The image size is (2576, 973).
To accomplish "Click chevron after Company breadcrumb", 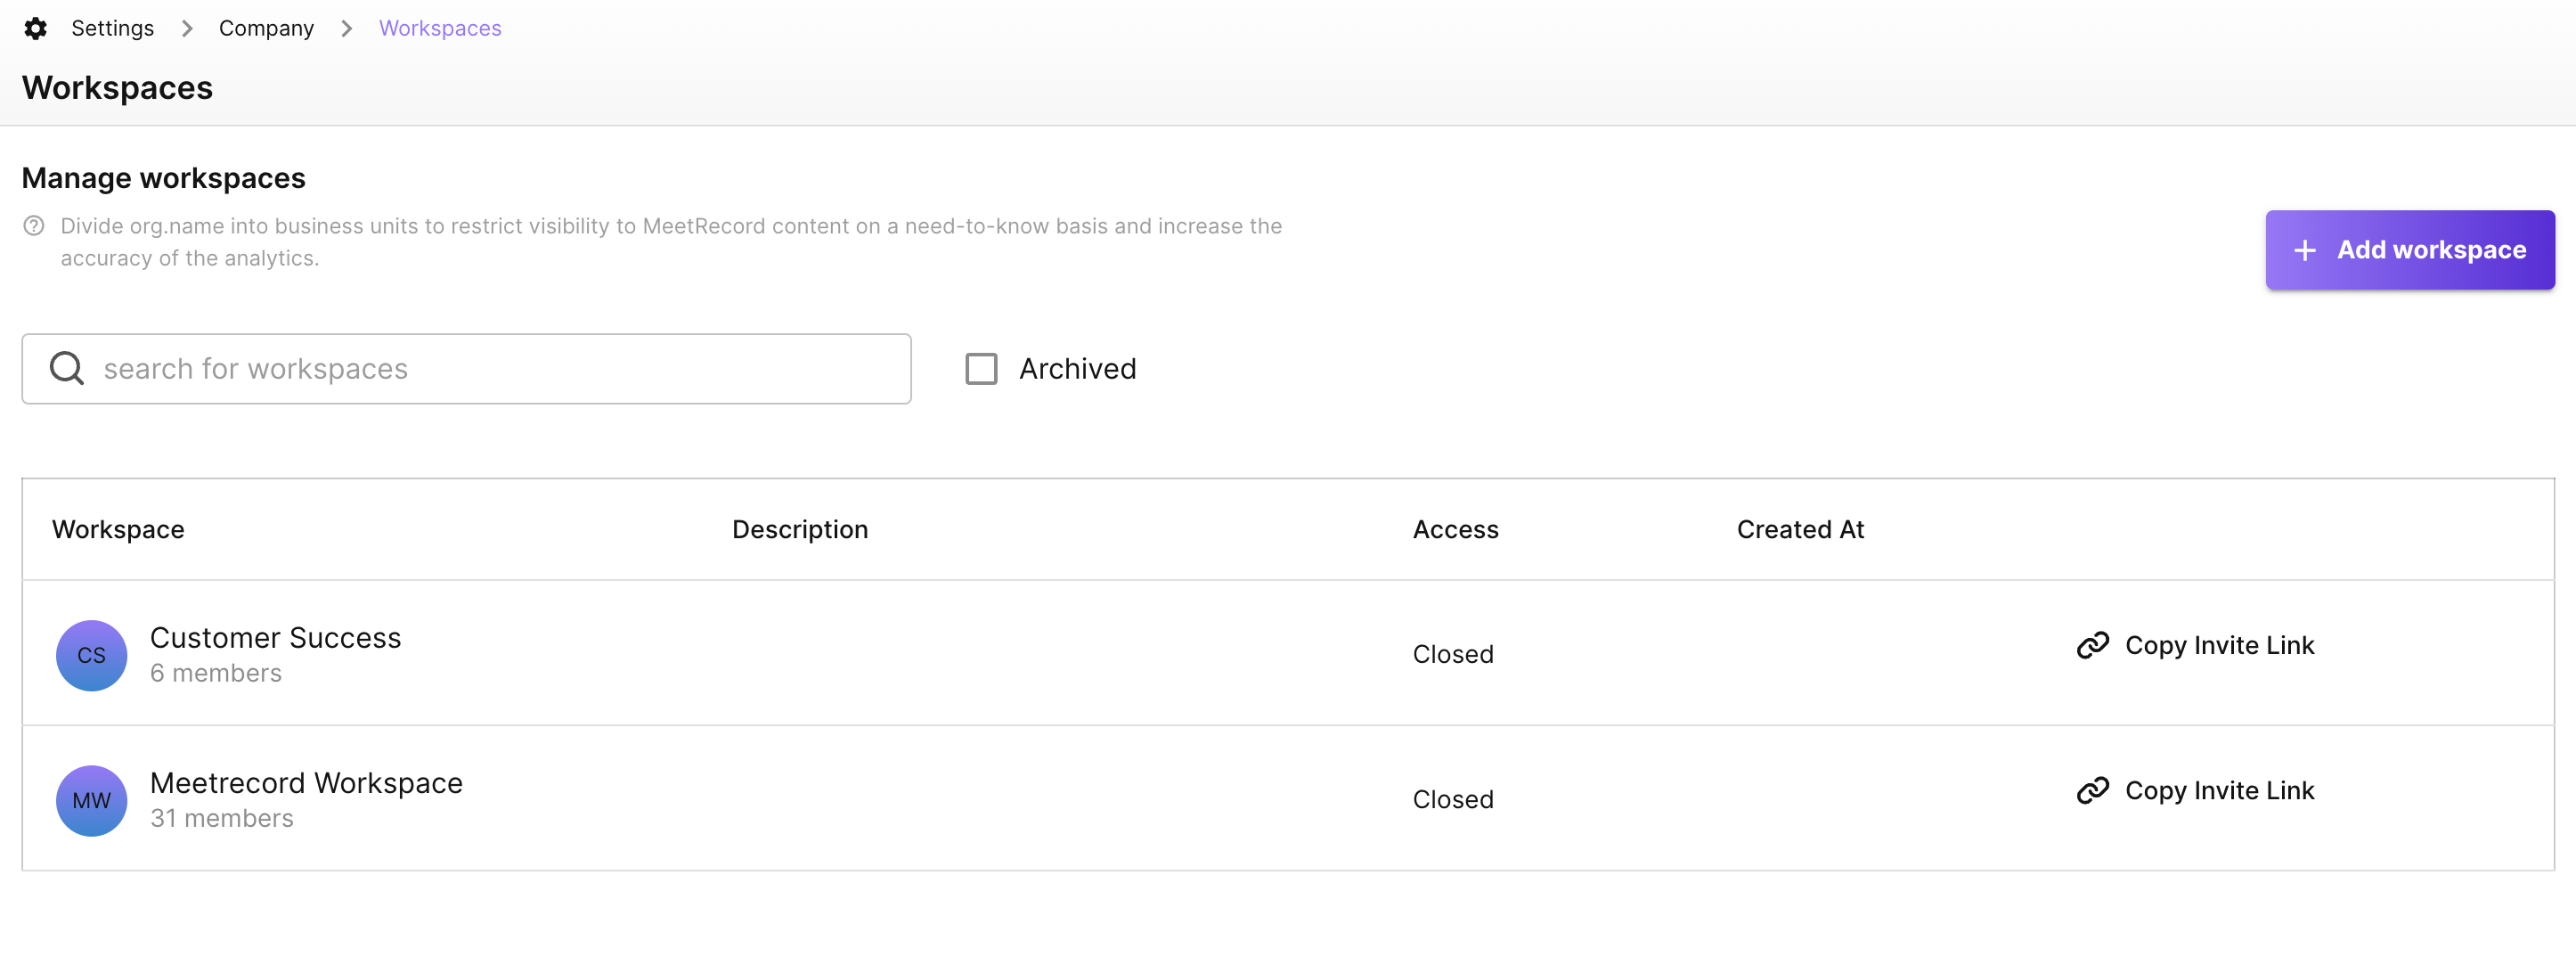I will point(347,28).
